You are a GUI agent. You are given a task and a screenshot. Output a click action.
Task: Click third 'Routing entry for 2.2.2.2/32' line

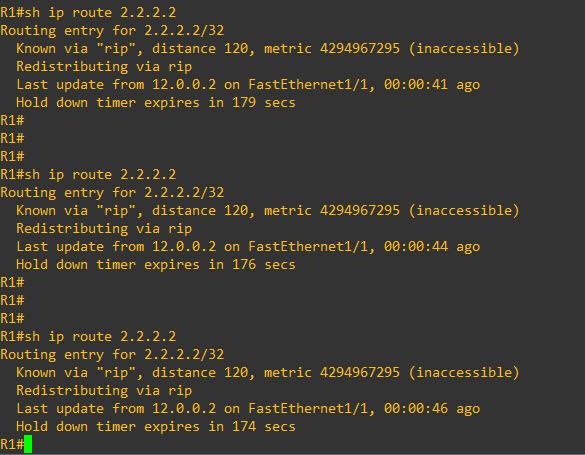(112, 354)
